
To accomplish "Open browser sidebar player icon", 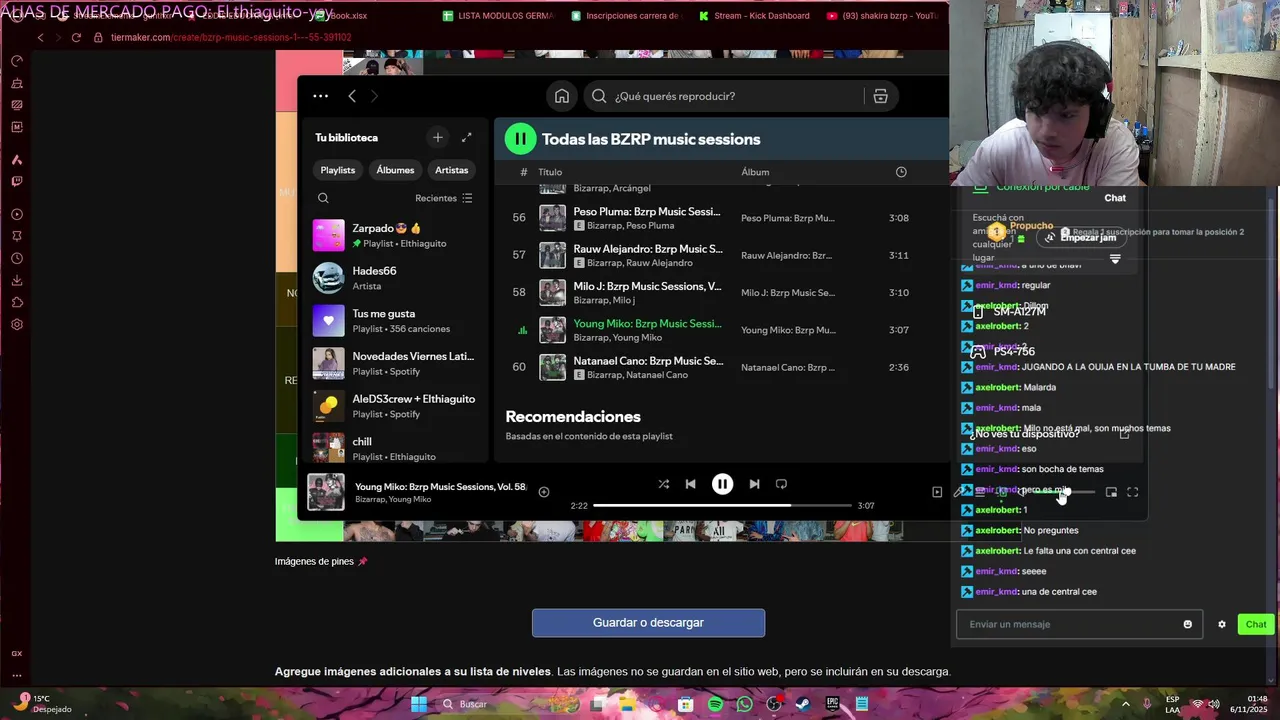I will click(x=17, y=214).
